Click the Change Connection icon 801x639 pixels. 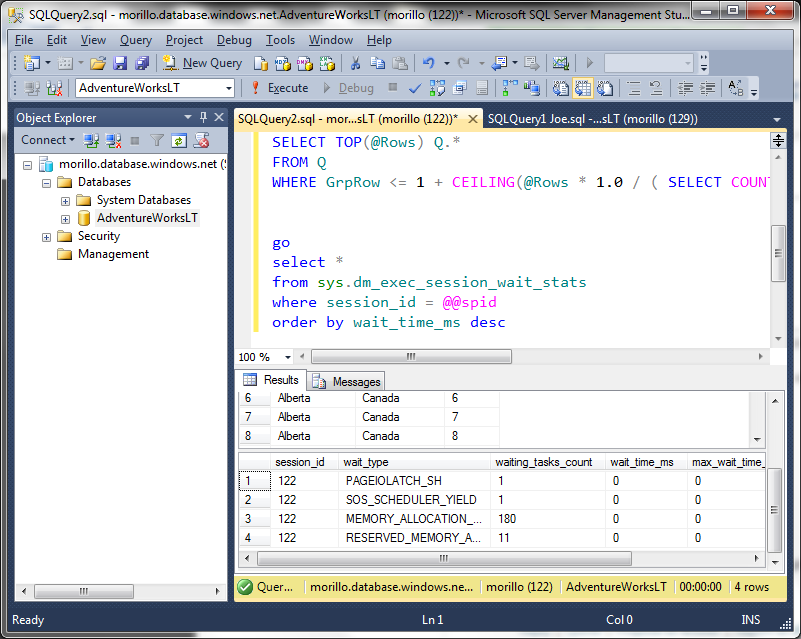click(x=54, y=88)
